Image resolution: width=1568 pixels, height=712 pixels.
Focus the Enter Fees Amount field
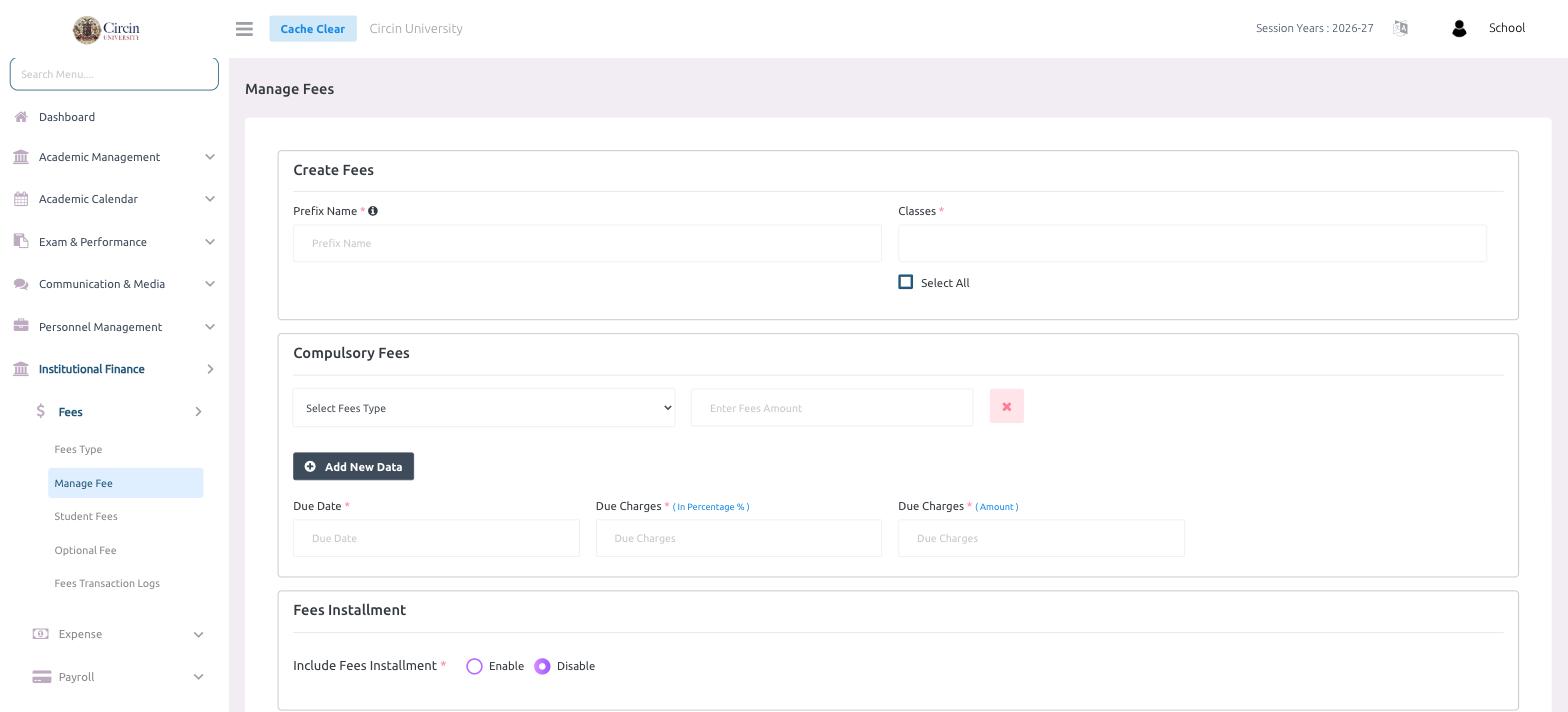click(832, 408)
